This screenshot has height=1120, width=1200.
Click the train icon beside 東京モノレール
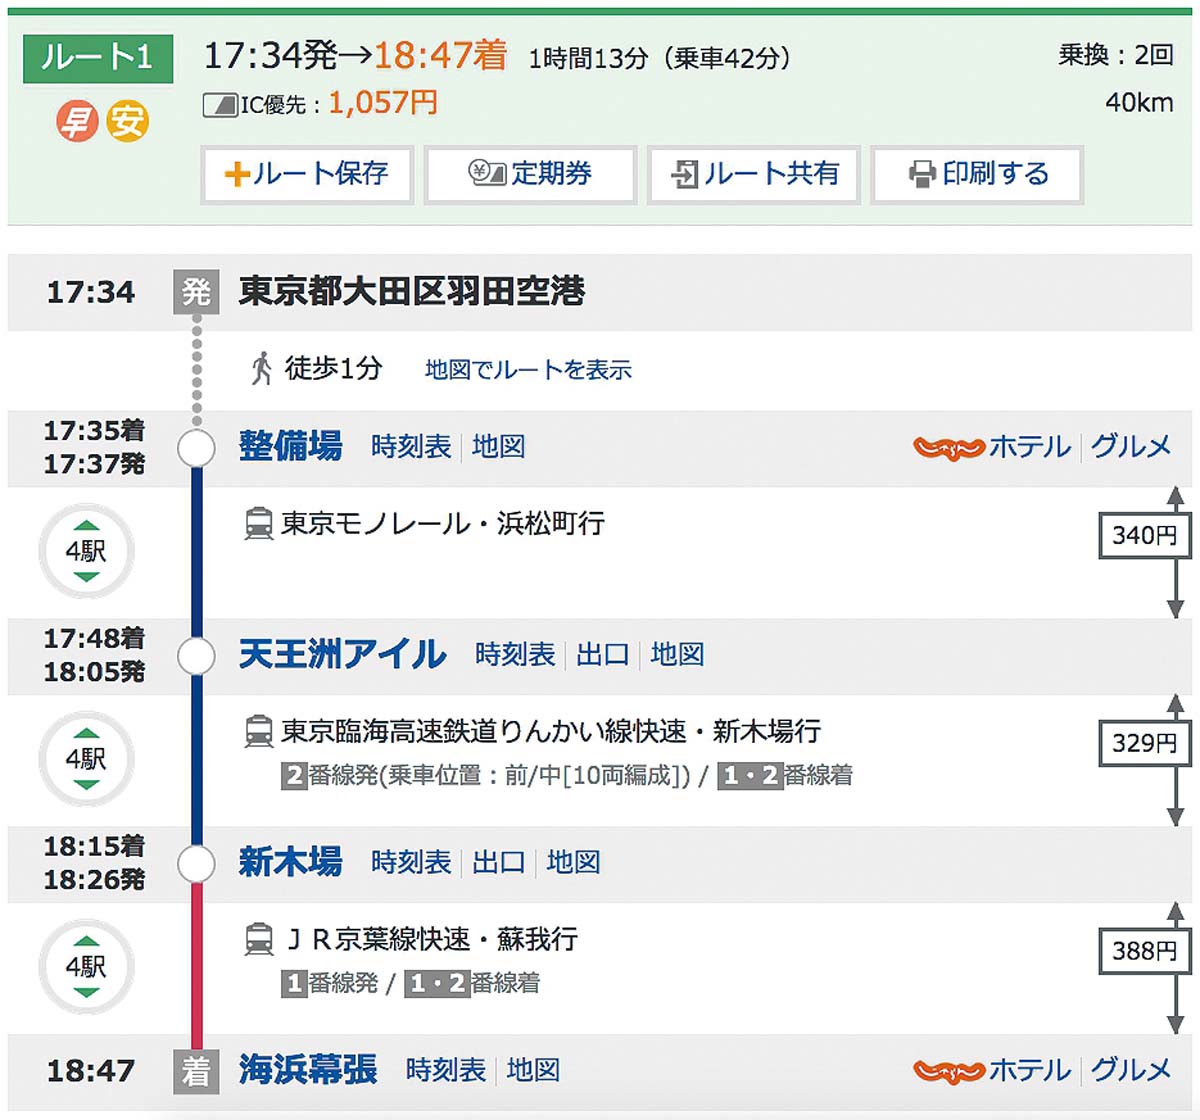tap(259, 523)
